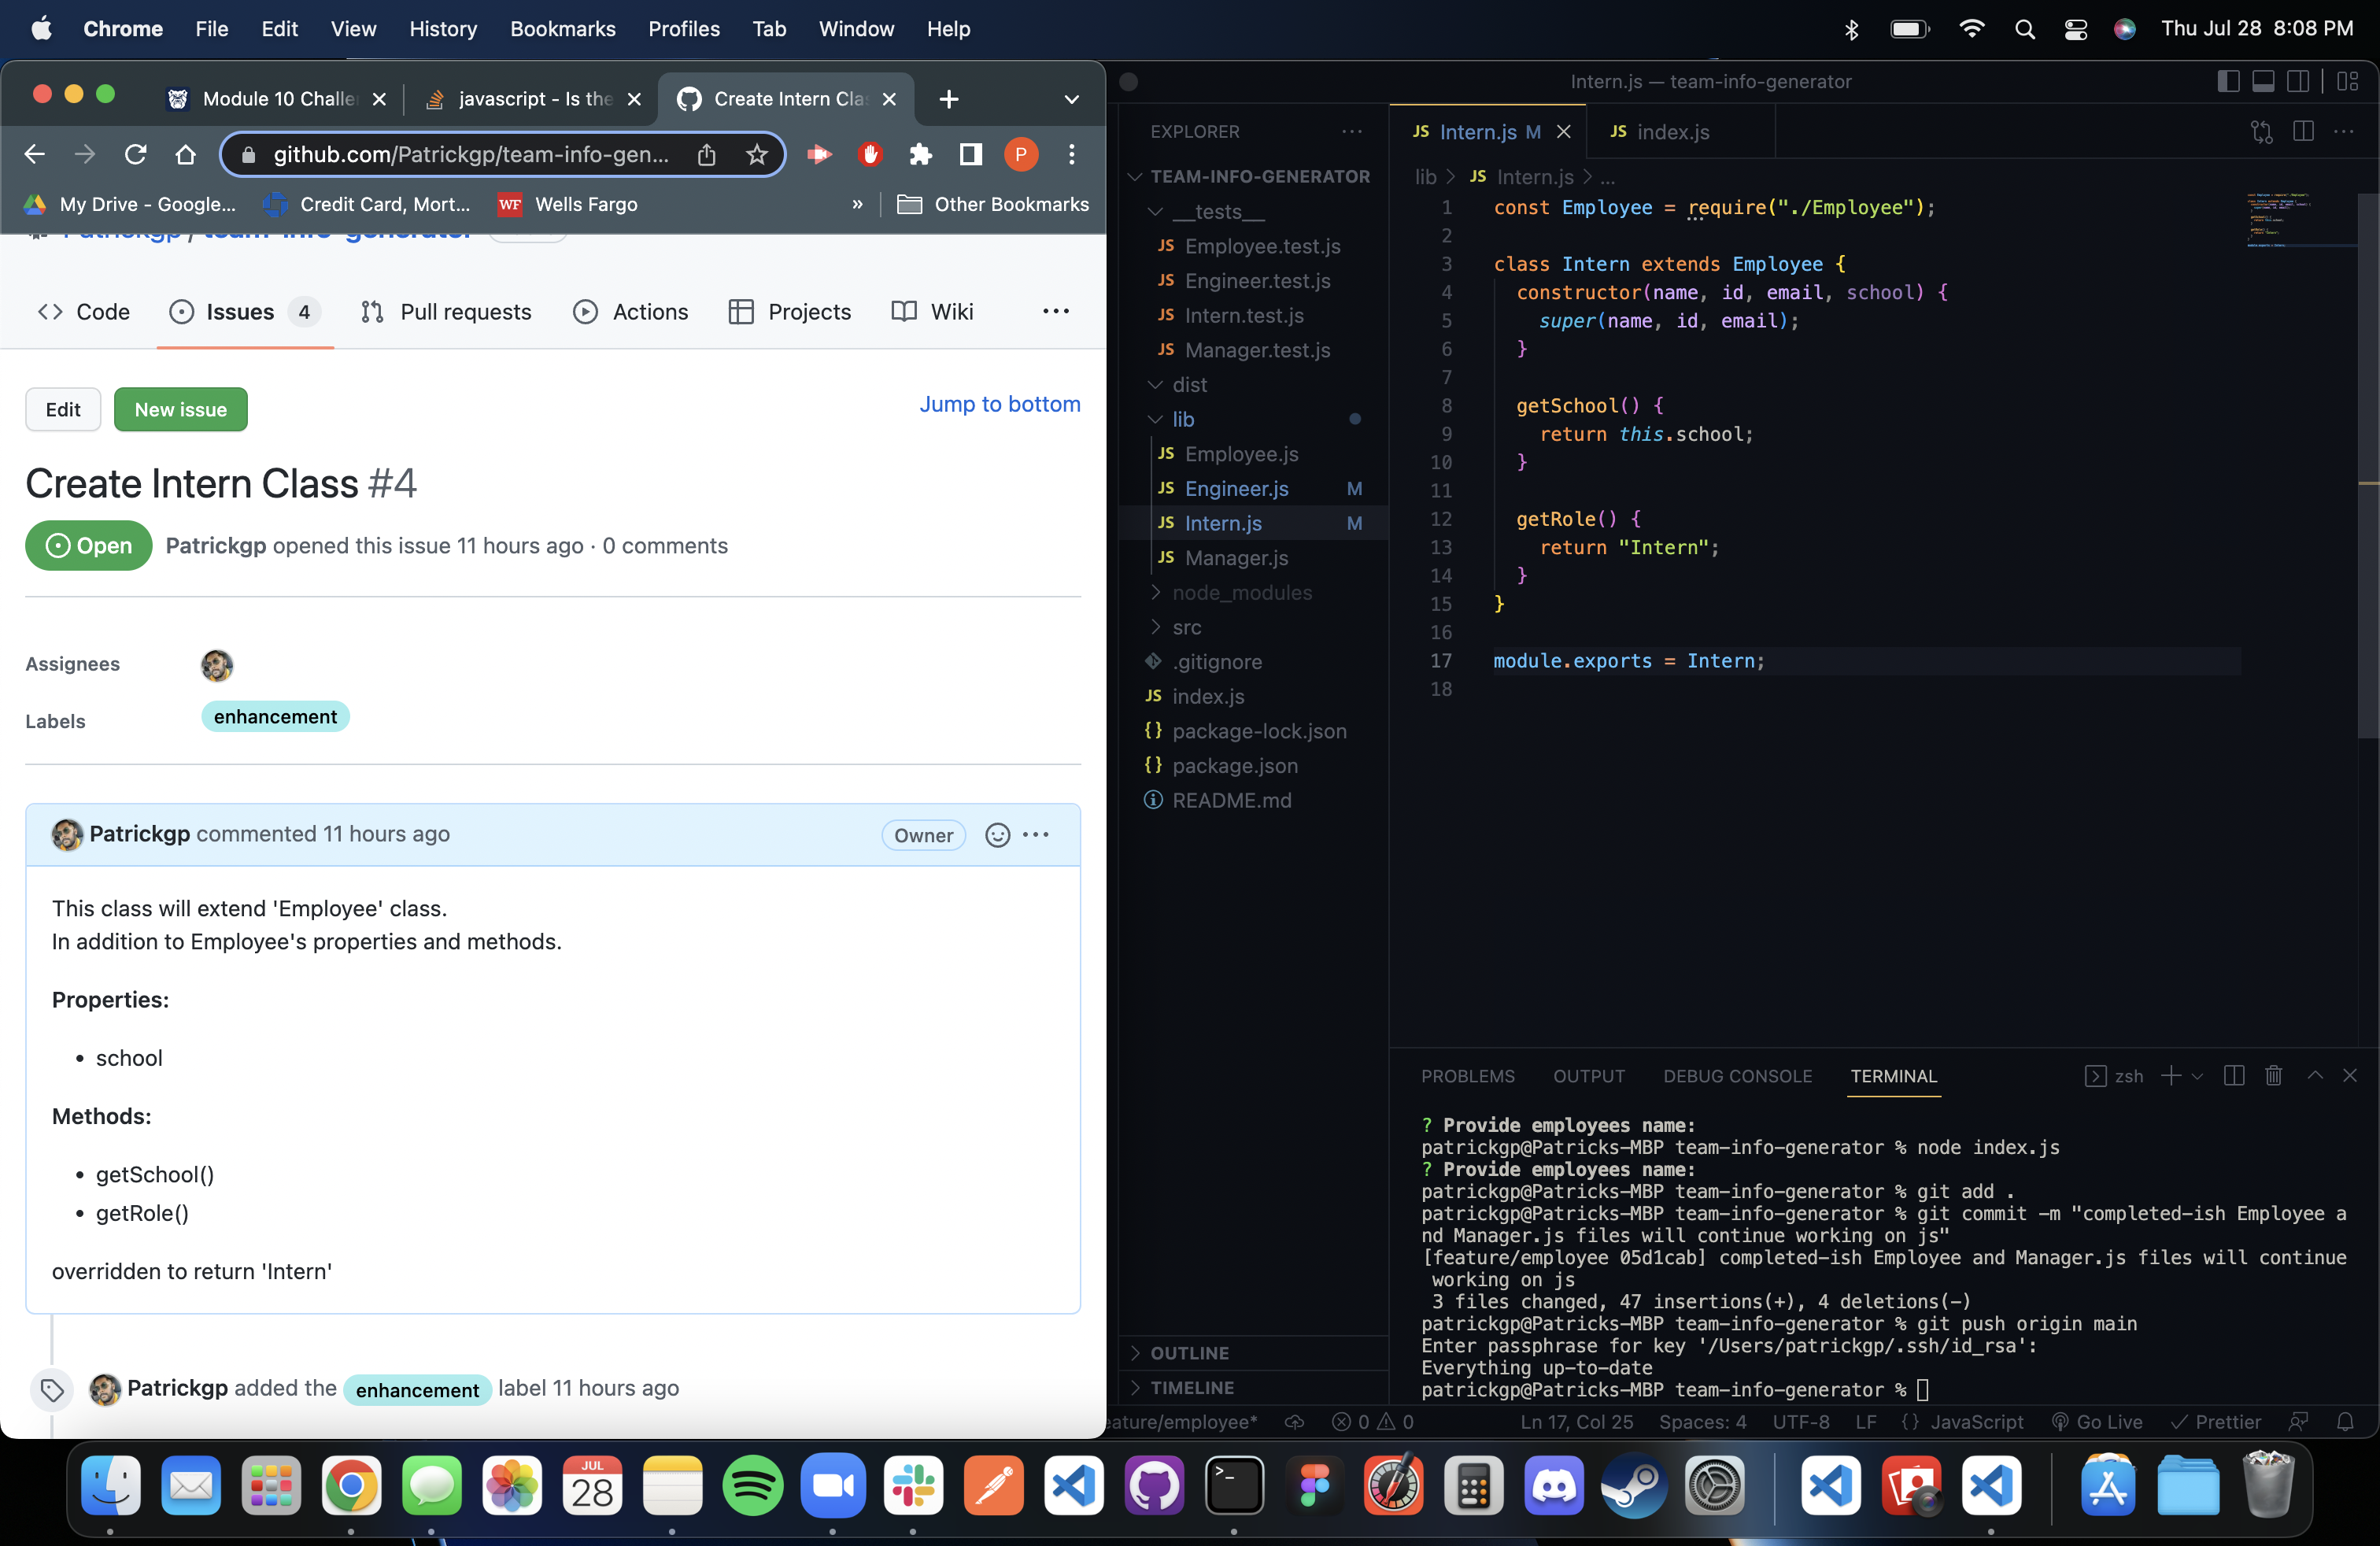Reload the GitHub page in Chrome
Image resolution: width=2380 pixels, height=1546 pixels.
[x=135, y=154]
